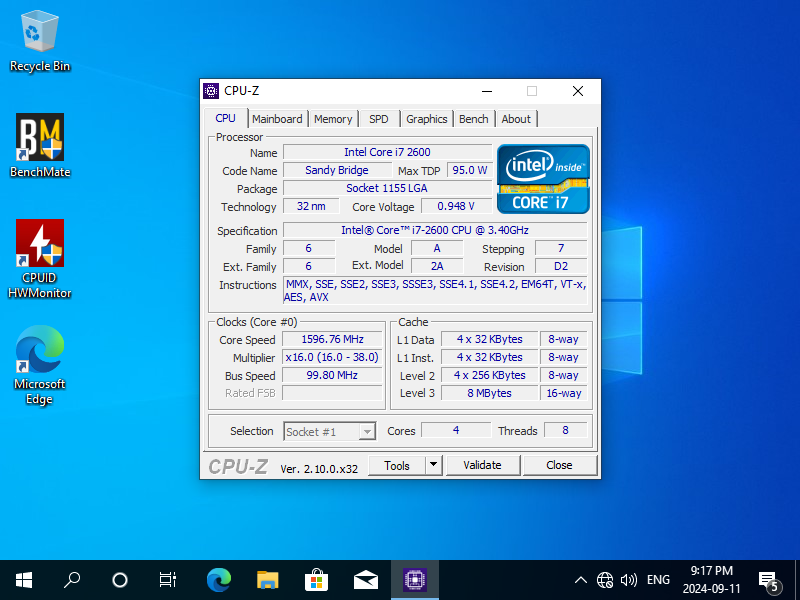Click the empty Rated FSB field
Image resolution: width=800 pixels, height=600 pixels.
pyautogui.click(x=332, y=393)
